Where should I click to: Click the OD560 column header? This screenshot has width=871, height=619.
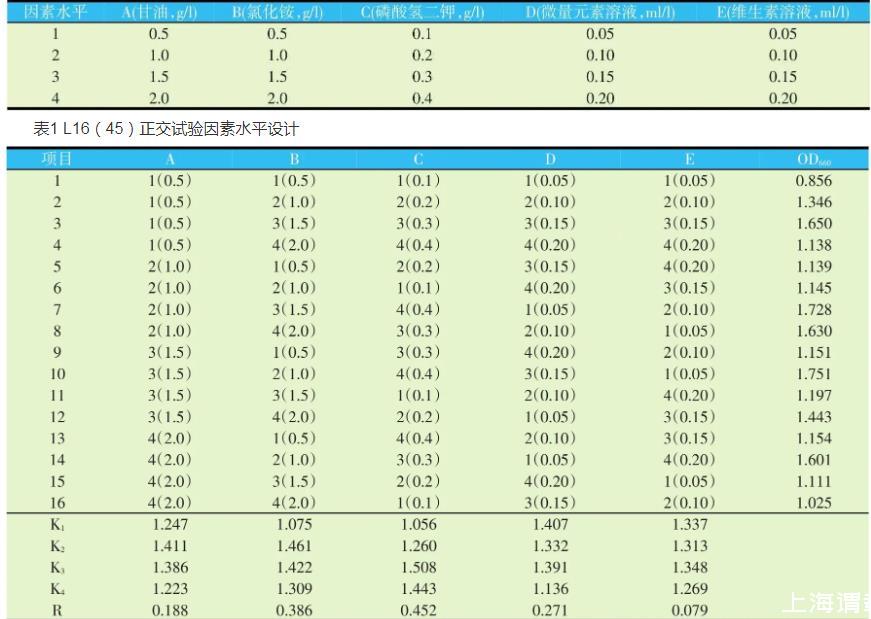click(x=813, y=159)
